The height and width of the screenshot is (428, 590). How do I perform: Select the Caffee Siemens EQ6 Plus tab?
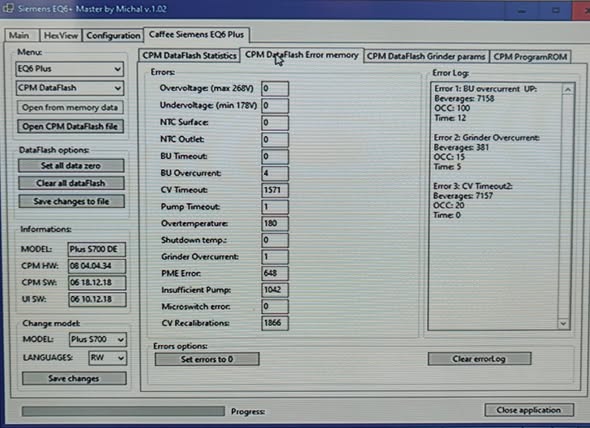(196, 35)
